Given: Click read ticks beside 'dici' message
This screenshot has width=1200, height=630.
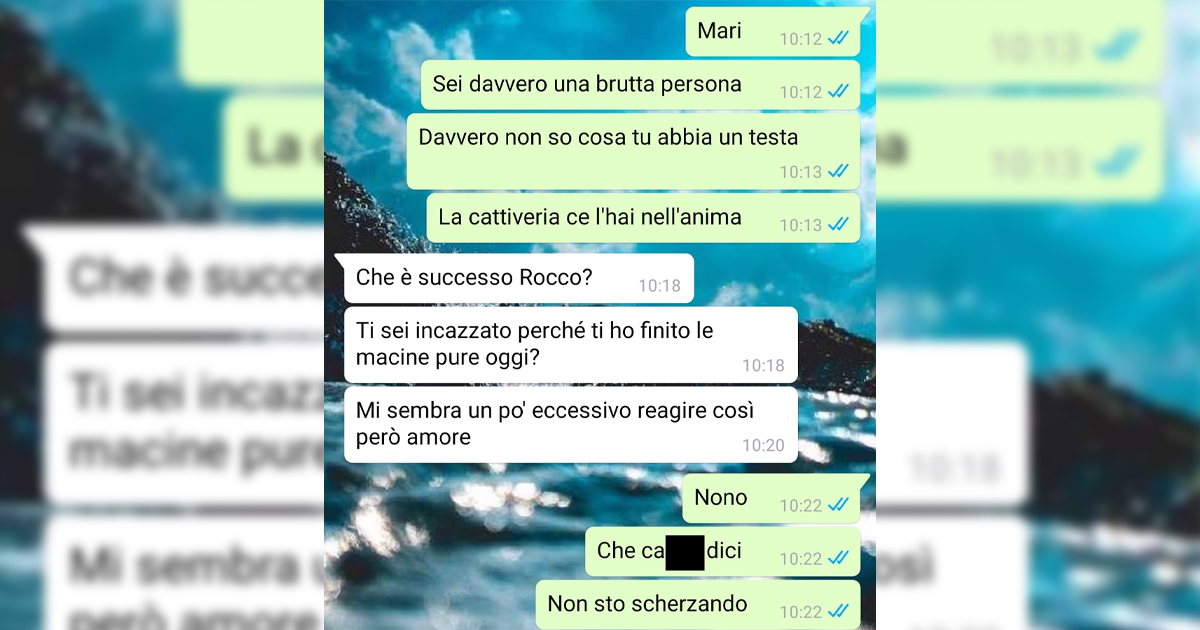Looking at the screenshot, I should (839, 558).
